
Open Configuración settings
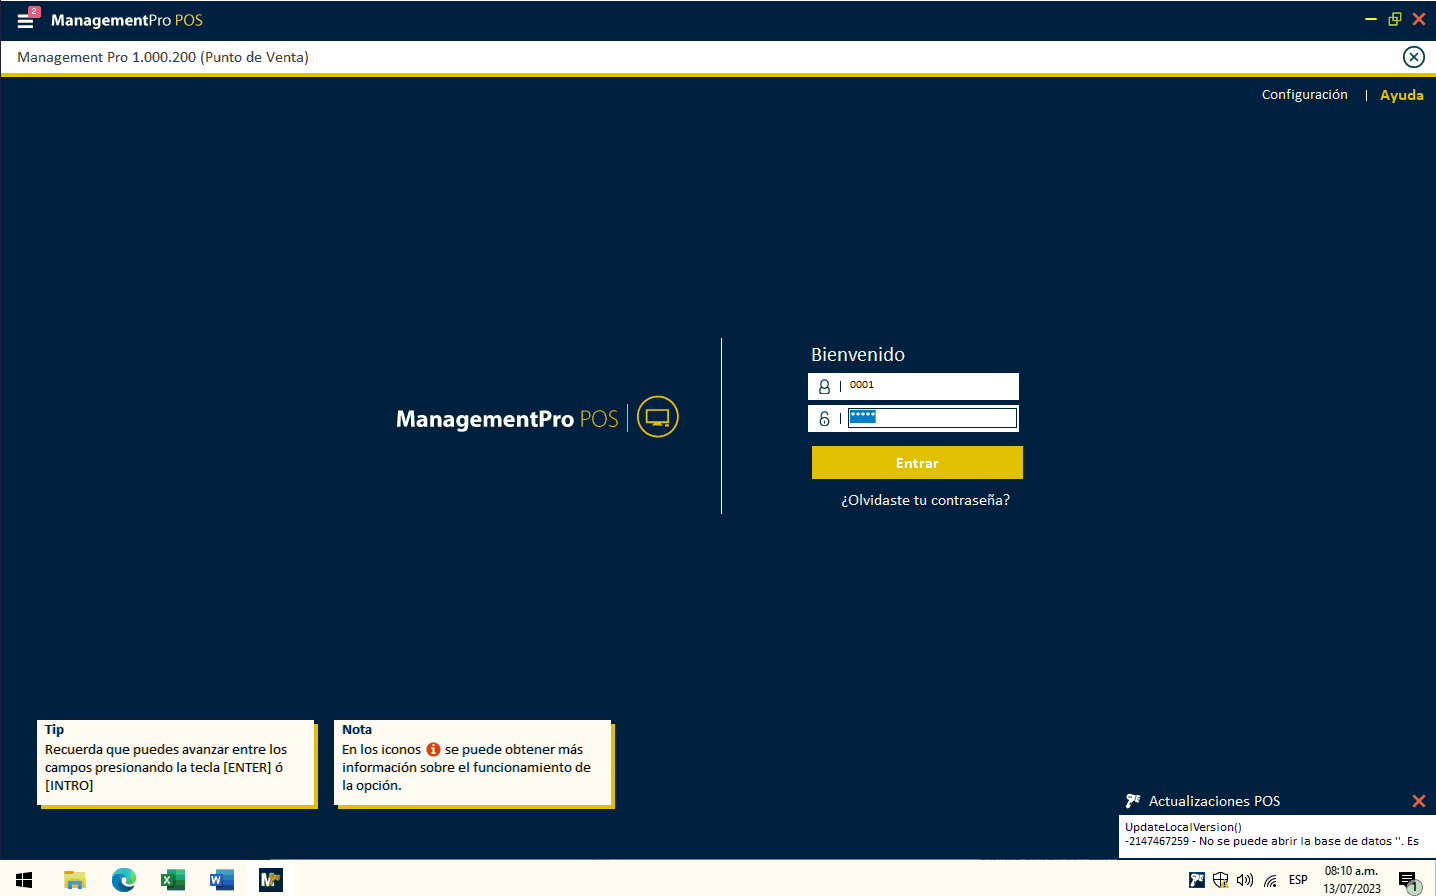pos(1304,95)
